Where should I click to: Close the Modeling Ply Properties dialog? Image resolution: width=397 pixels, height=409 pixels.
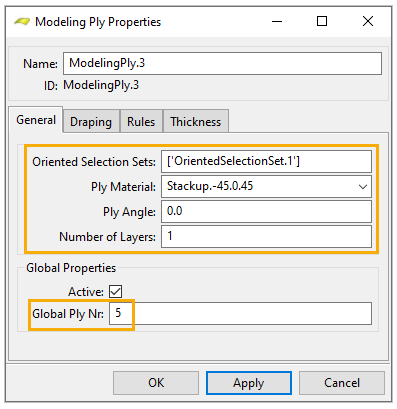[x=368, y=22]
